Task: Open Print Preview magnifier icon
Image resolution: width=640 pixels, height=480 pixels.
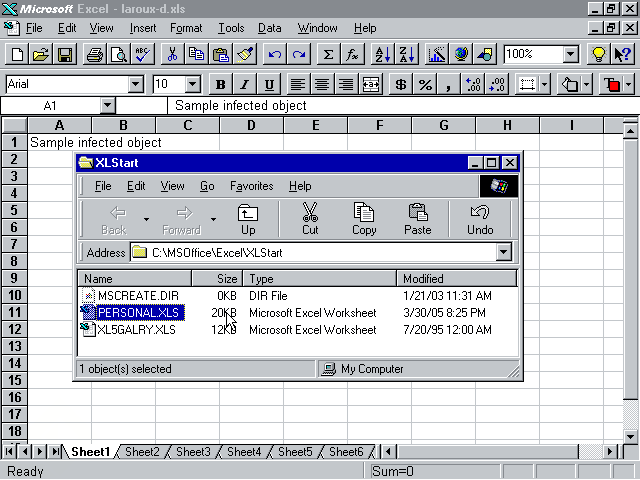Action: coord(119,54)
